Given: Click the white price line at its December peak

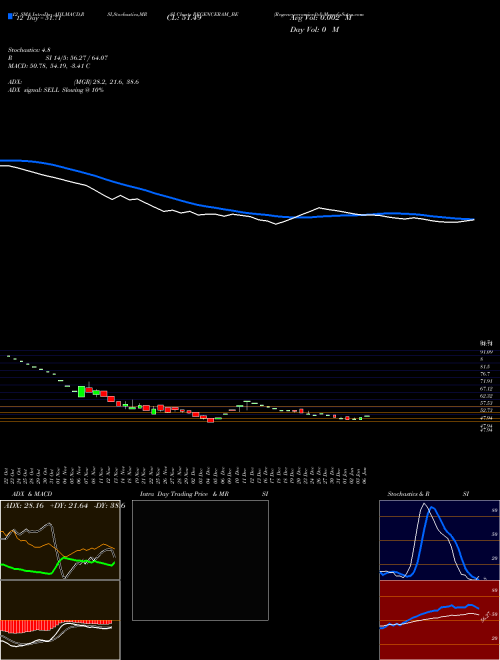Looking at the screenshot, I should [x=319, y=208].
